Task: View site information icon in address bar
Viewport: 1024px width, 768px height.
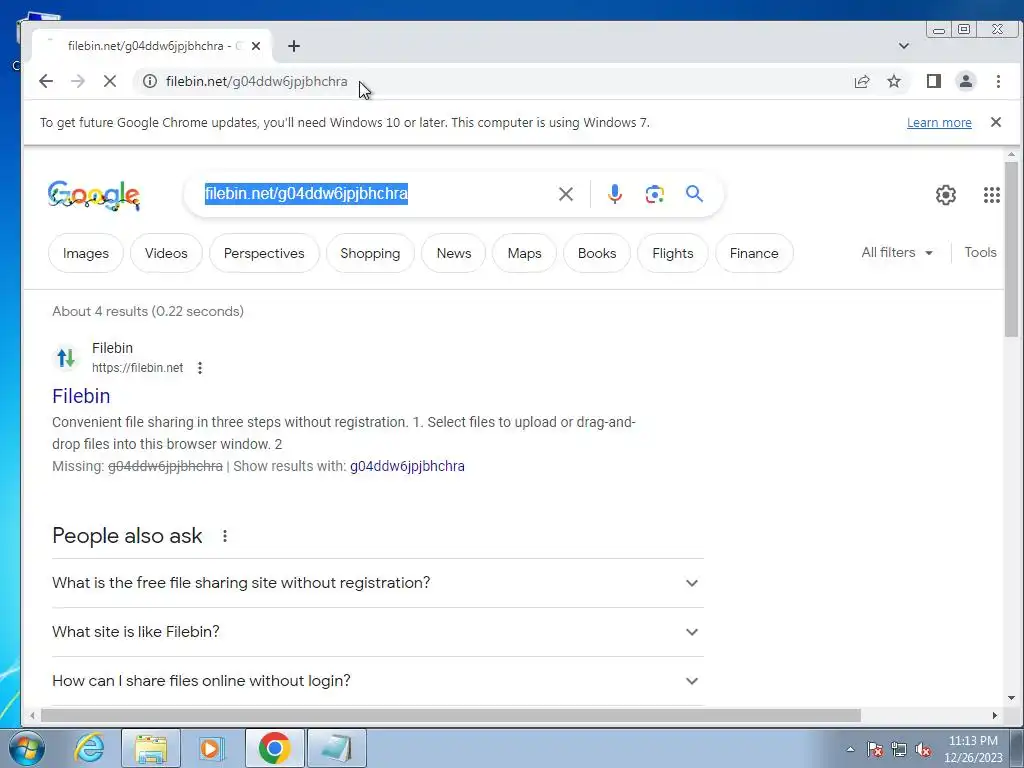Action: tap(150, 81)
